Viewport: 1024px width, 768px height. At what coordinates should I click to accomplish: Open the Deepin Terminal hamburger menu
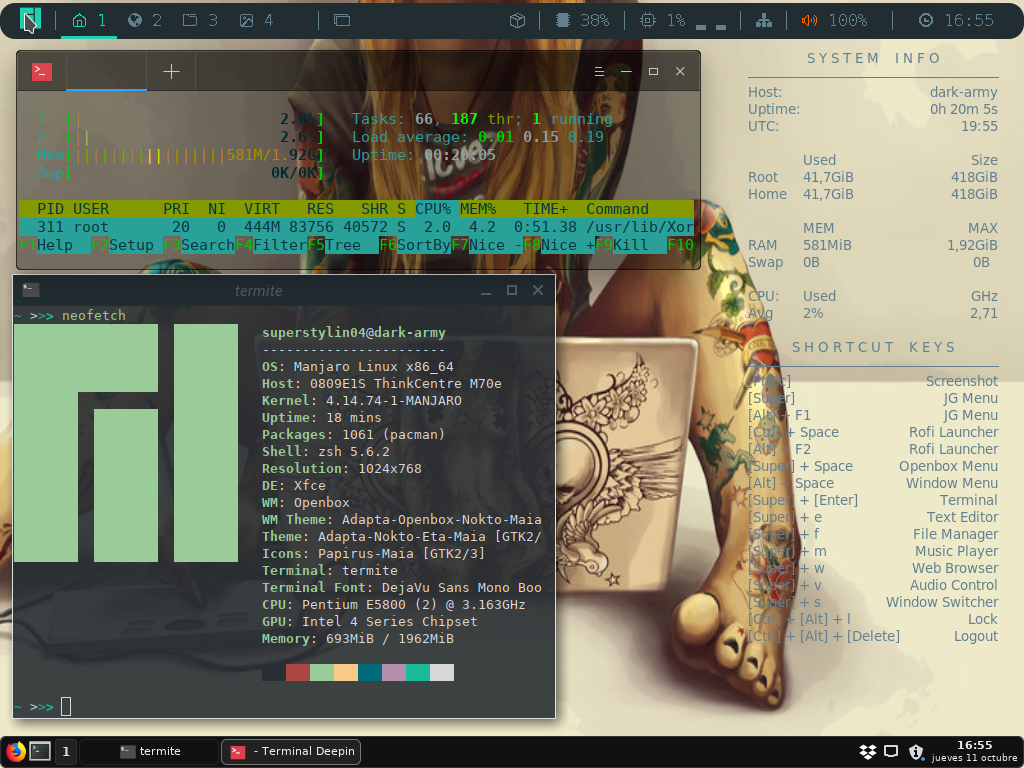pyautogui.click(x=599, y=71)
